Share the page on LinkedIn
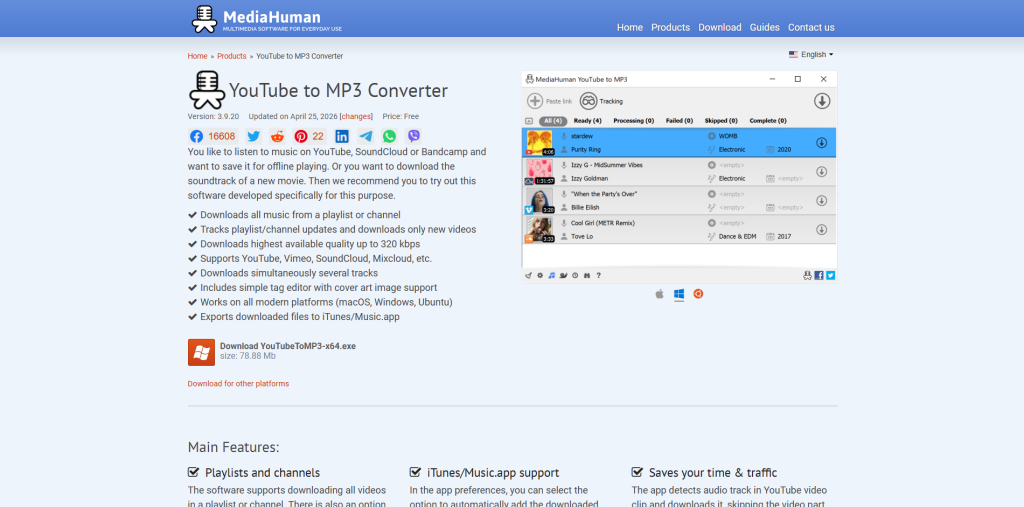Viewport: 1024px width, 507px height. click(x=342, y=137)
